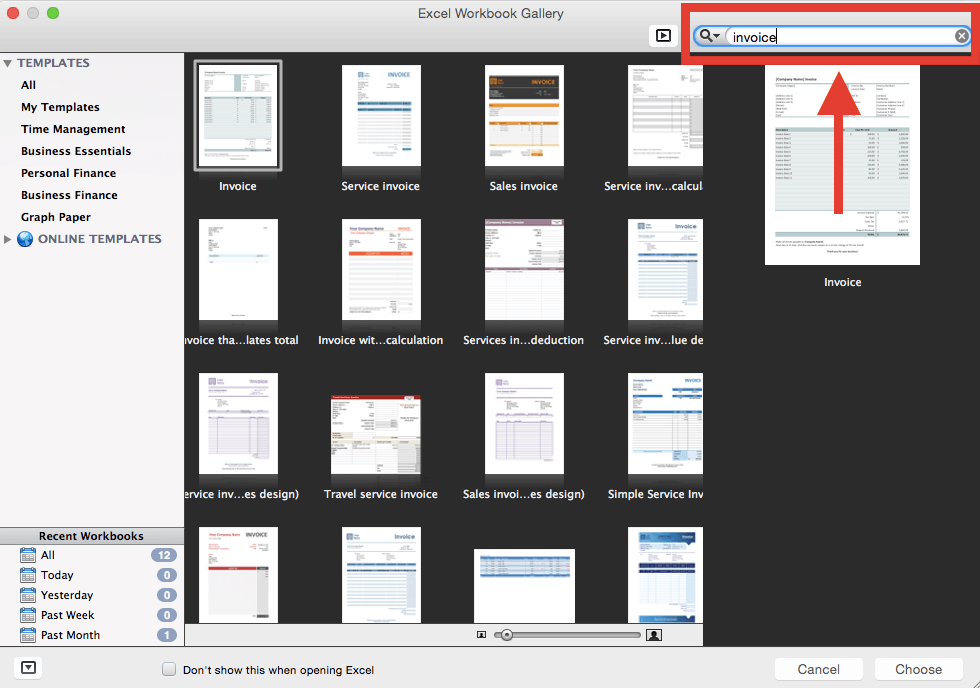Click the calendar icon beside Past Month

point(28,635)
